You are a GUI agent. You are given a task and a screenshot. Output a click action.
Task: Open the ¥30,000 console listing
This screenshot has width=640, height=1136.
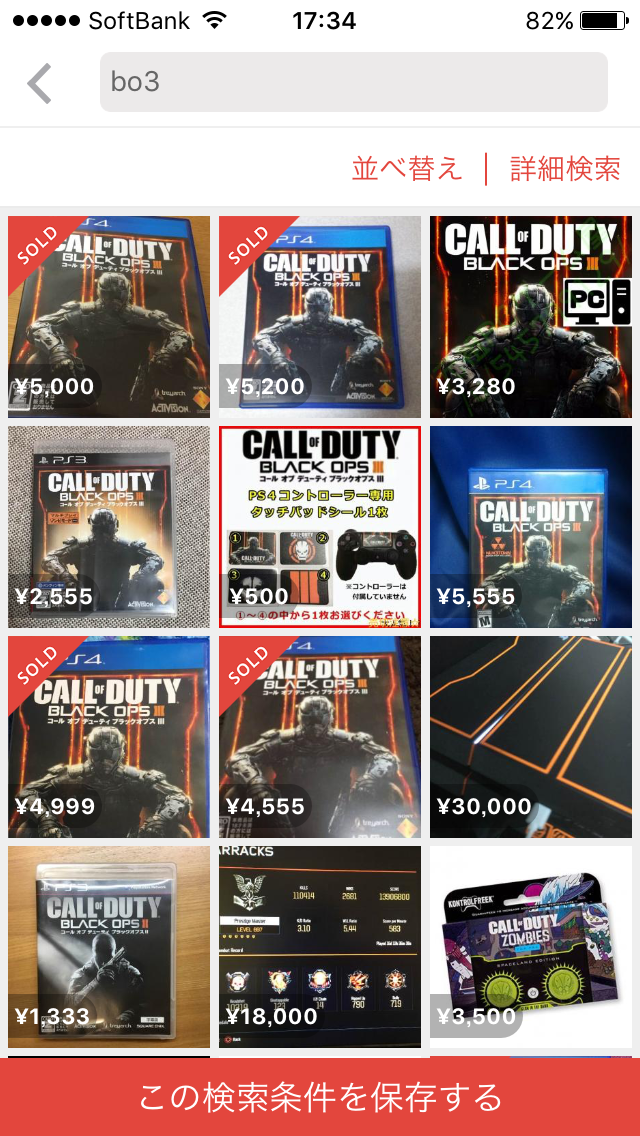click(531, 737)
